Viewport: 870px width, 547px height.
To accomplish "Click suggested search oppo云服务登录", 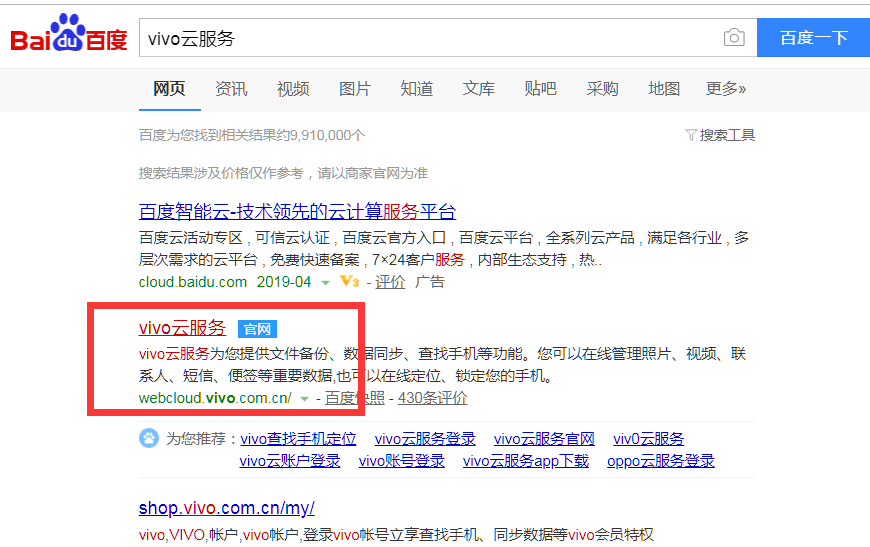I will tap(661, 460).
